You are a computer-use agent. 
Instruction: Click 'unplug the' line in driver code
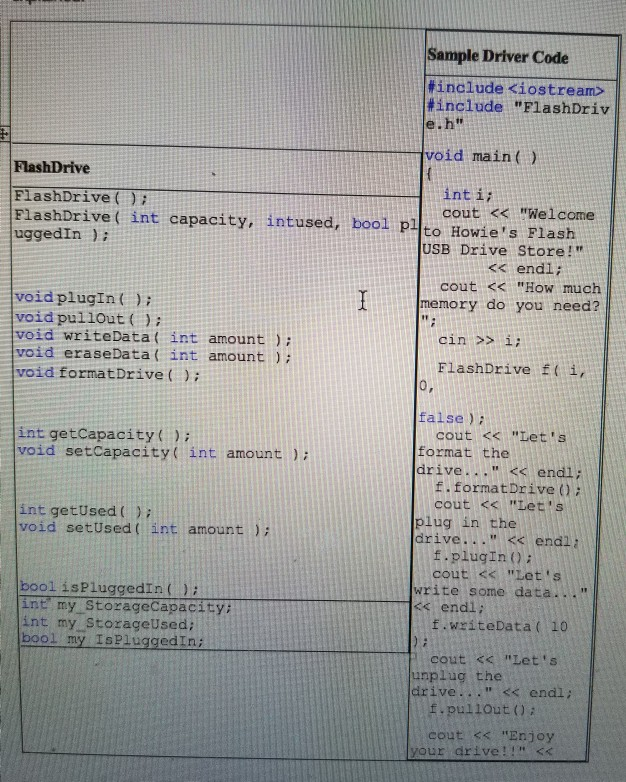click(457, 676)
